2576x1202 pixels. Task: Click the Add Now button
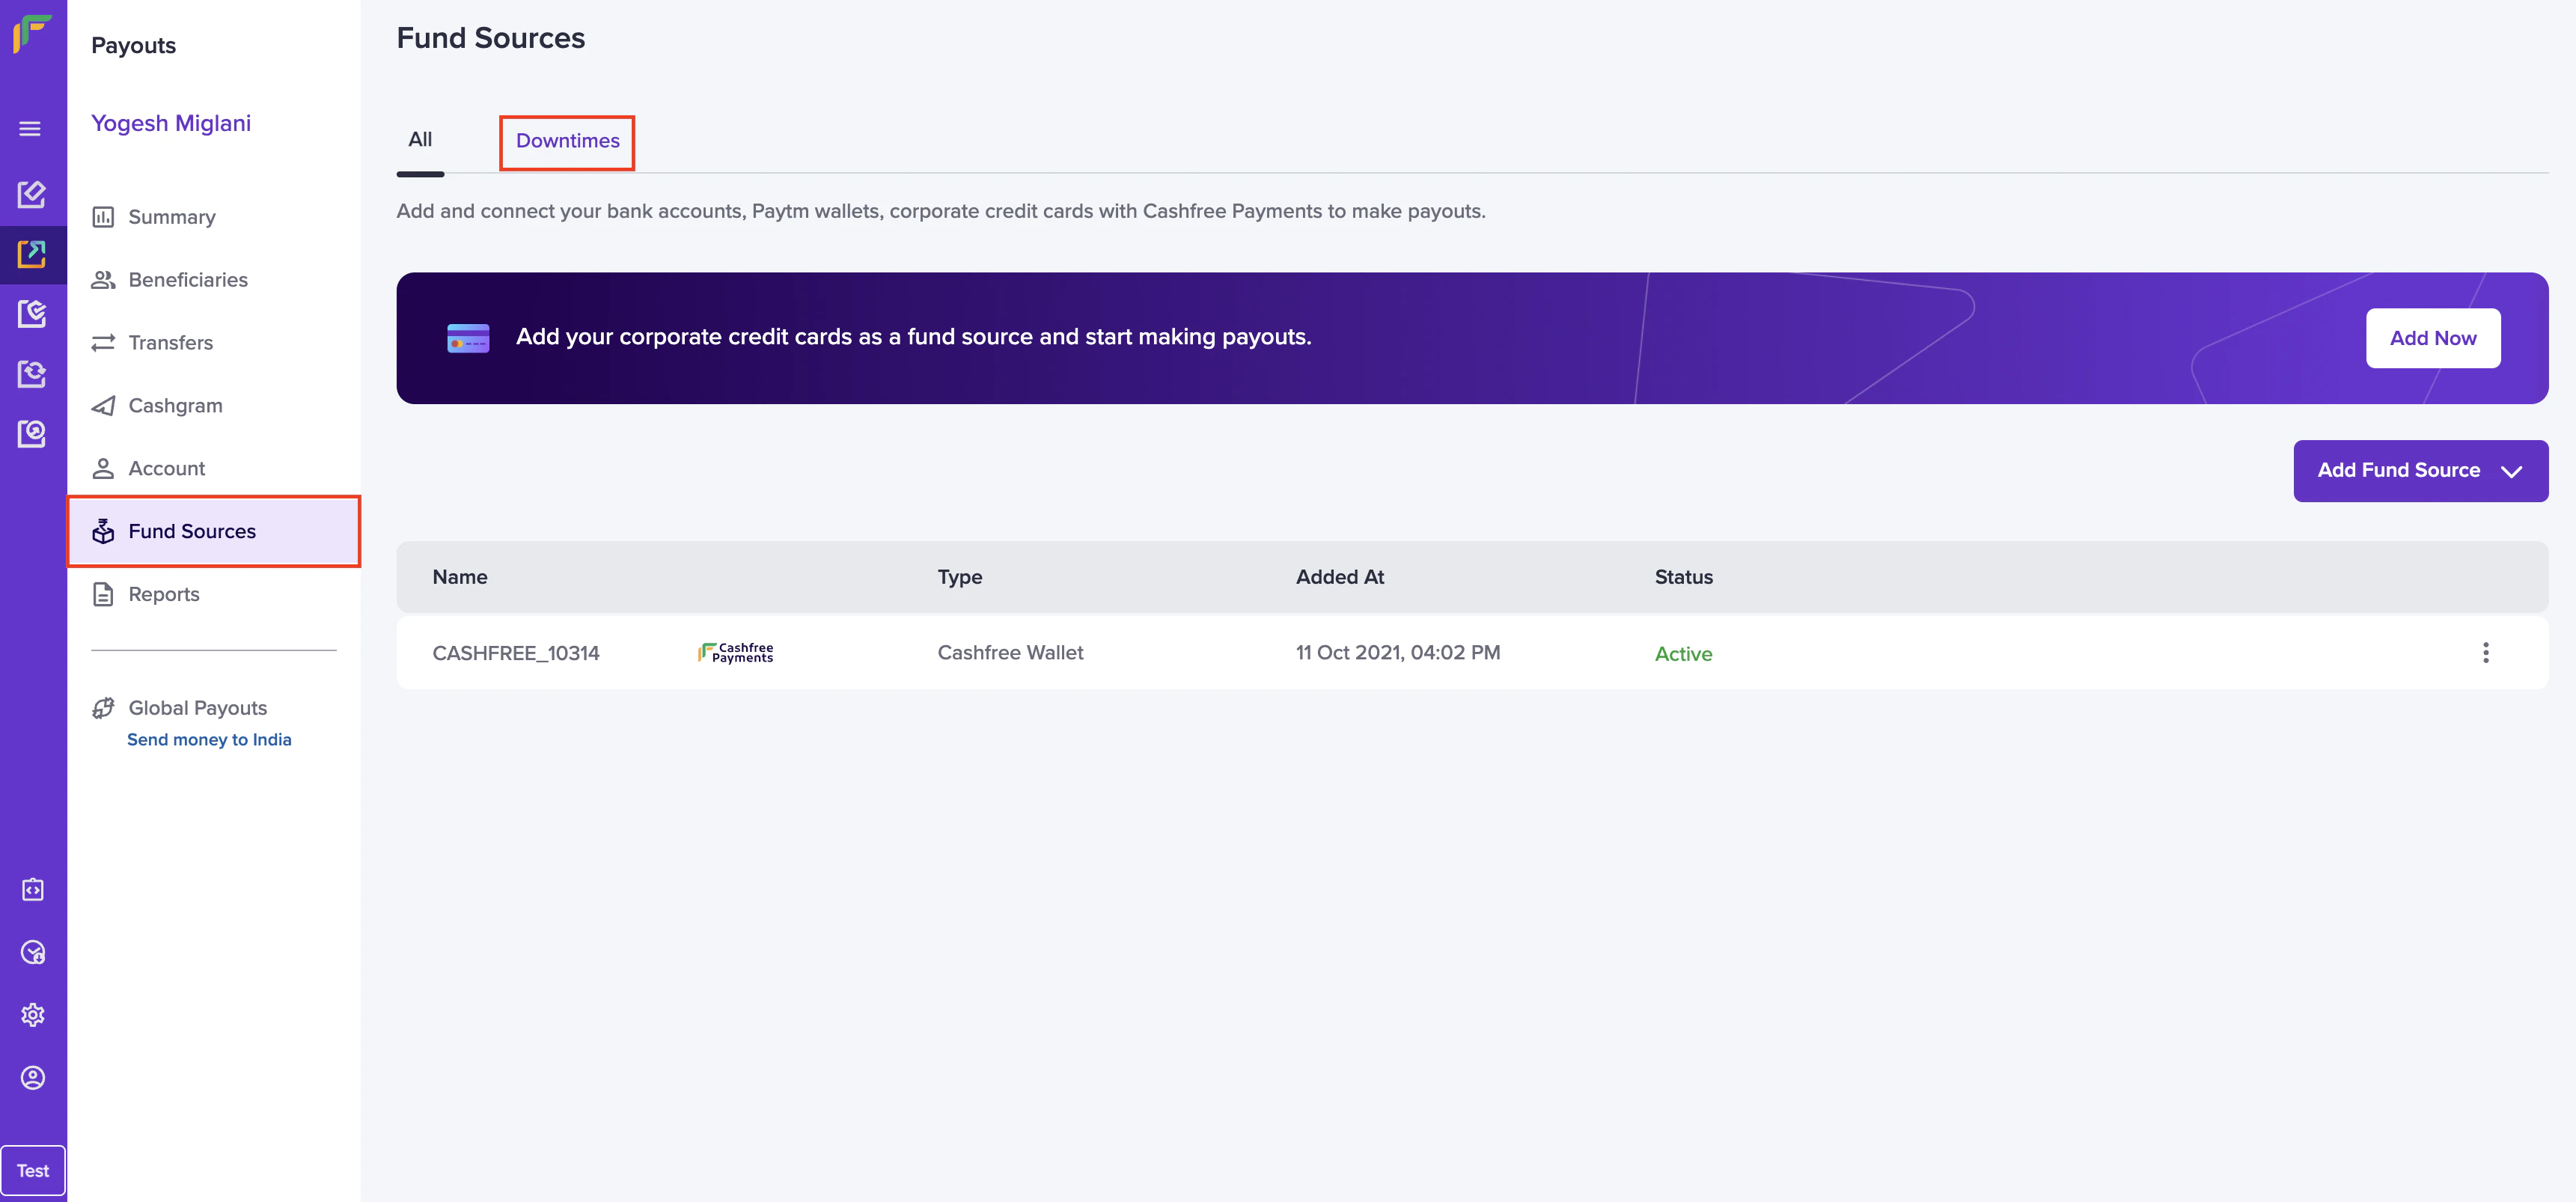coord(2432,338)
